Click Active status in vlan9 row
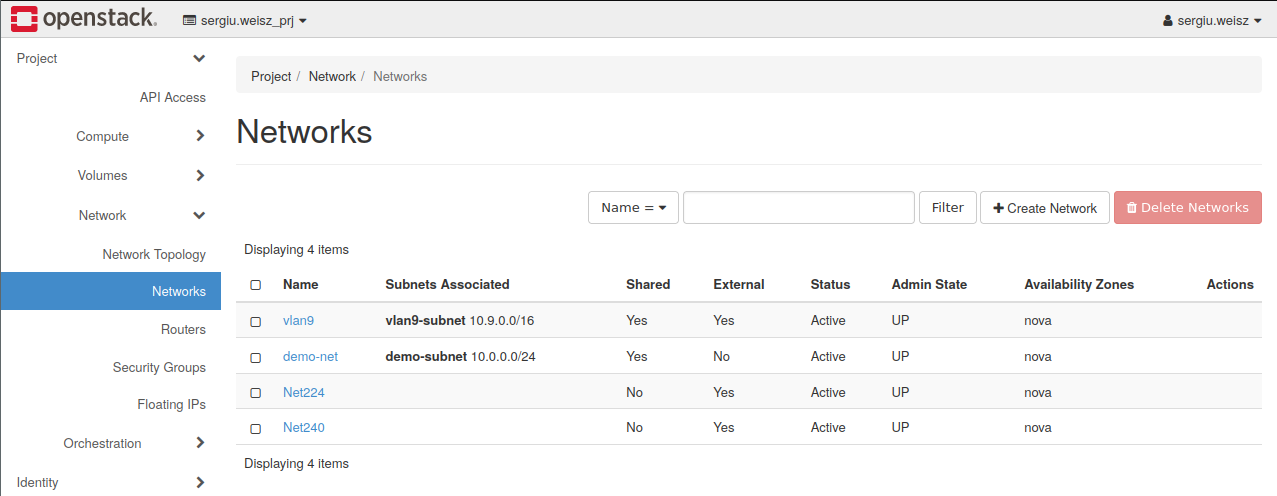Screen dimensions: 1277x496 coord(828,320)
